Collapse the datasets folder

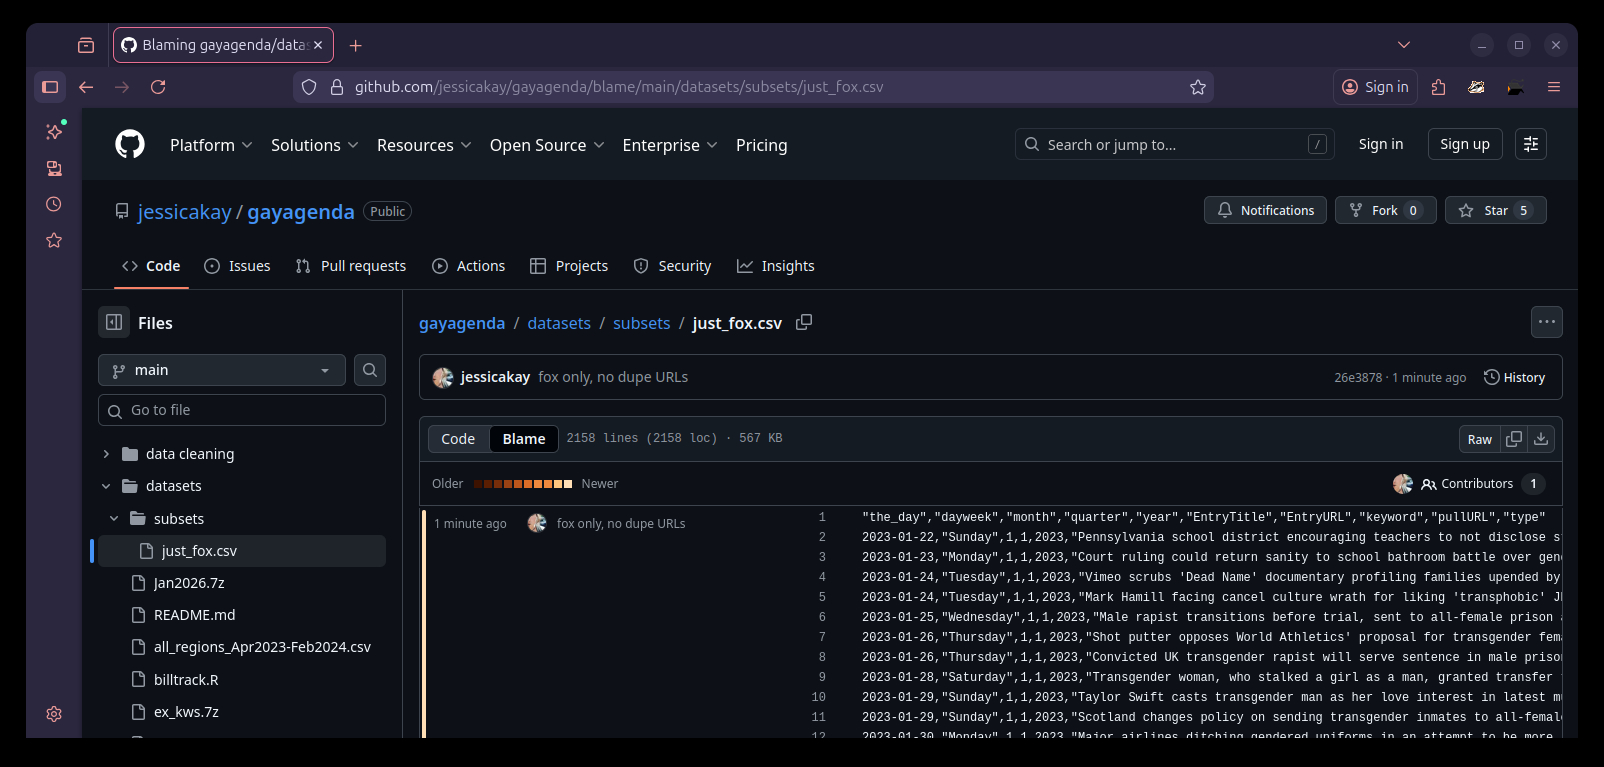coord(106,486)
